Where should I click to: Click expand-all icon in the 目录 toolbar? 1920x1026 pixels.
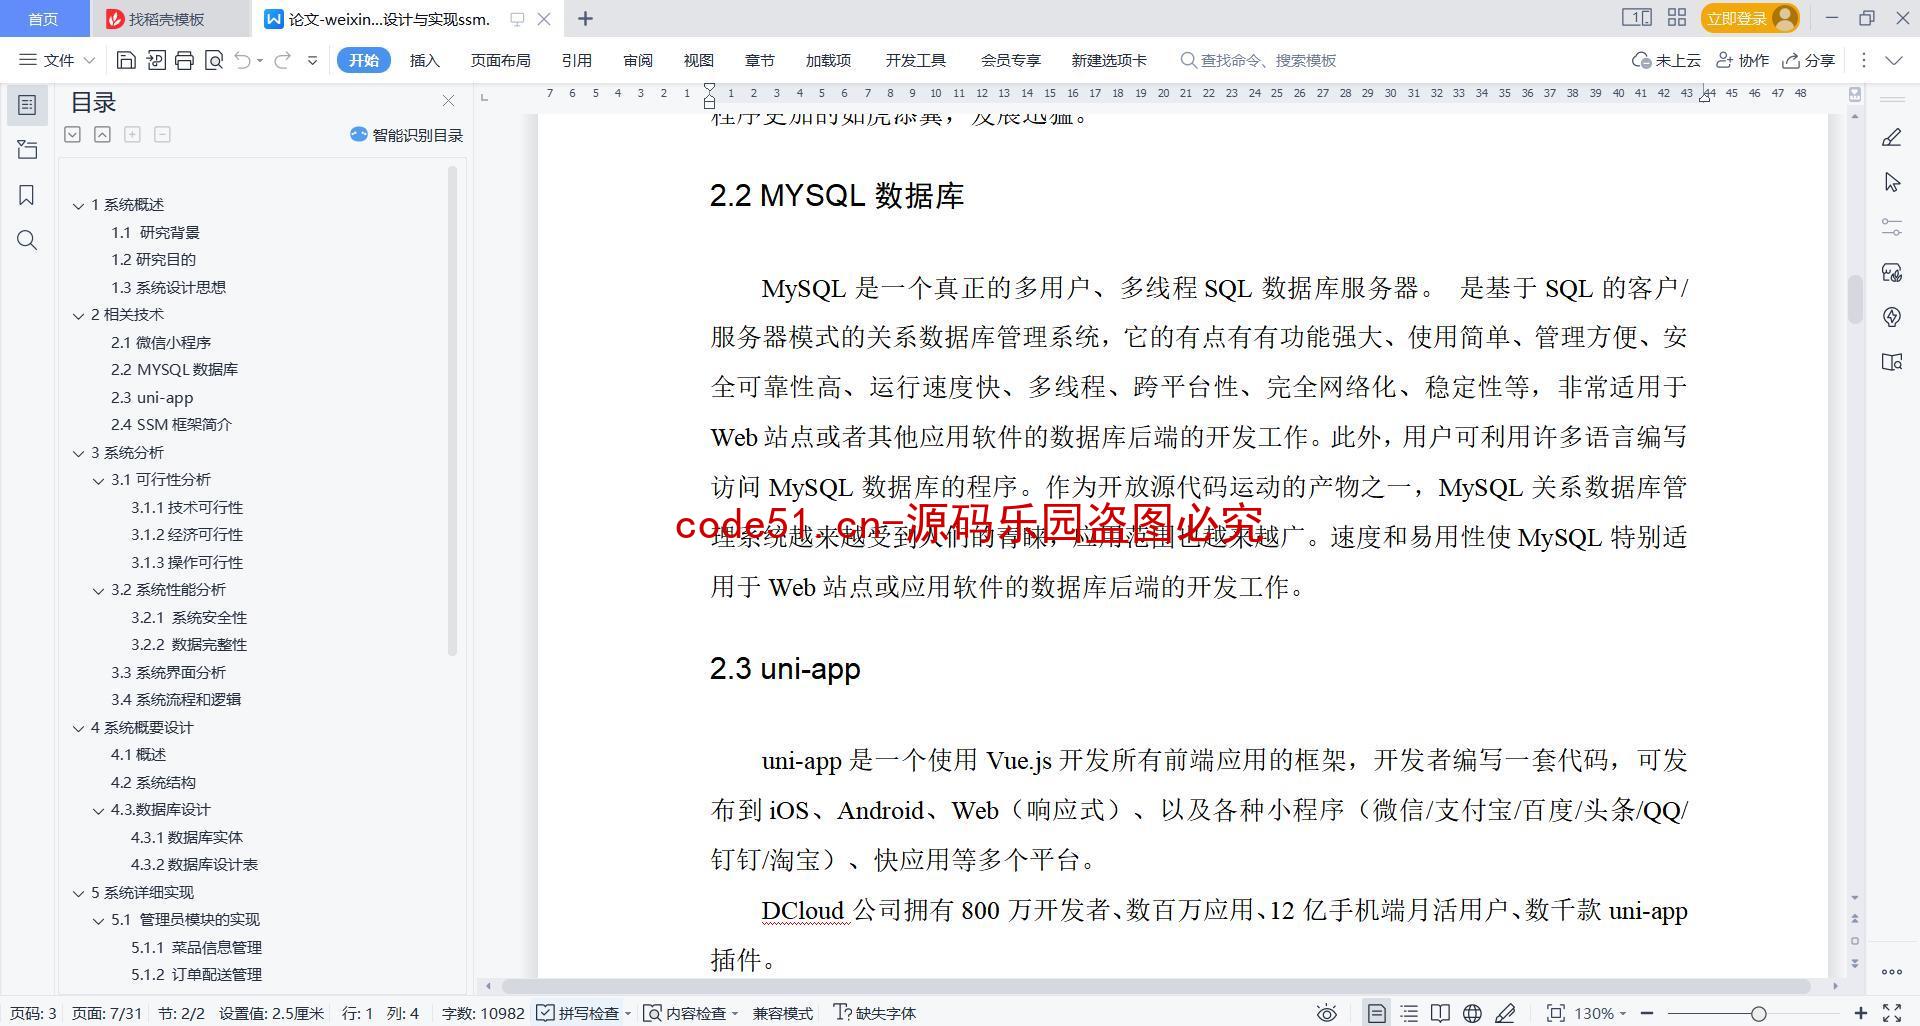72,134
